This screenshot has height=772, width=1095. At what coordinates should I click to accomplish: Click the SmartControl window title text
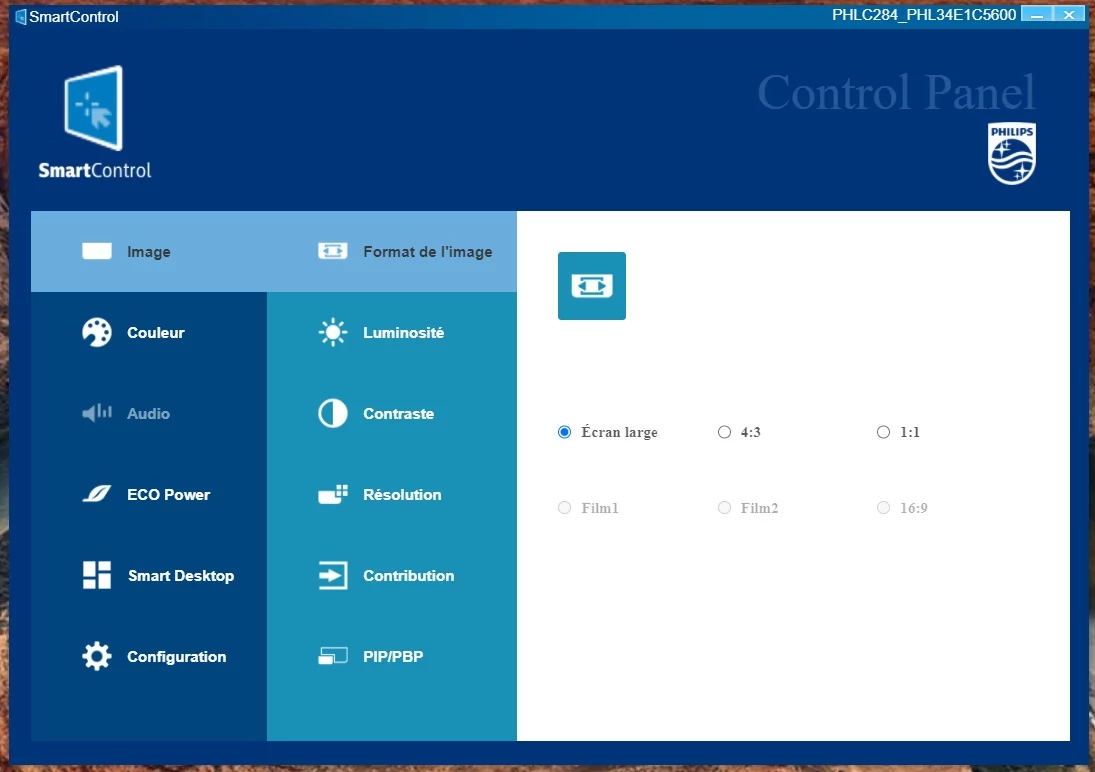coord(74,17)
